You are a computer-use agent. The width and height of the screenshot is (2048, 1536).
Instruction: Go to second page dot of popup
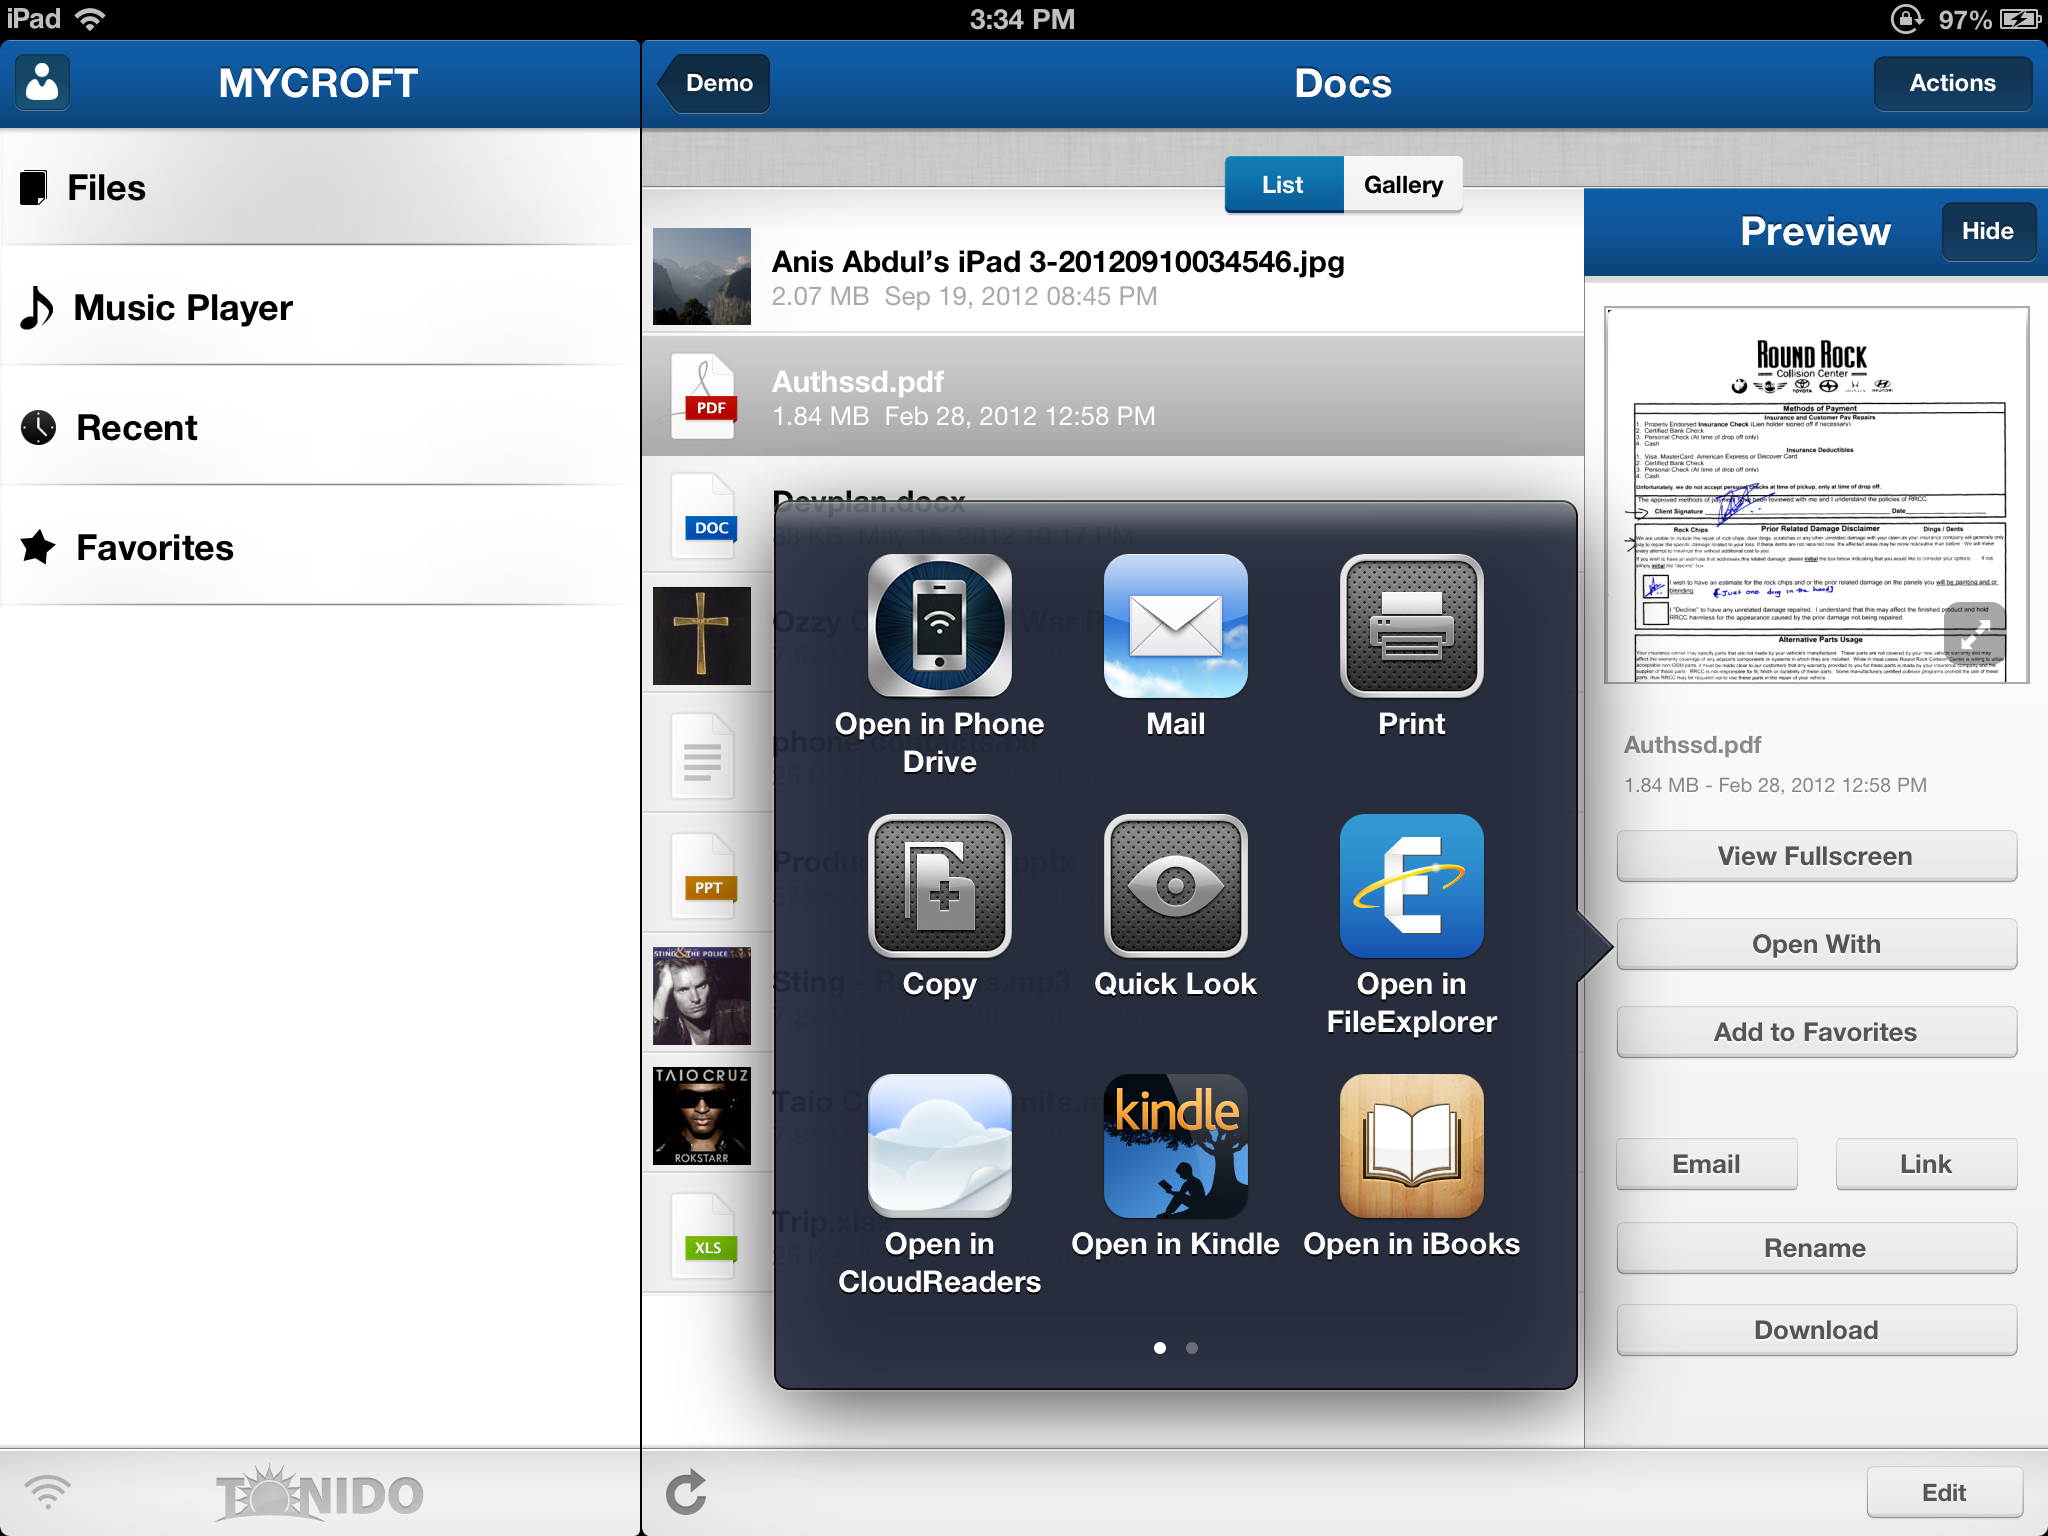point(1192,1348)
